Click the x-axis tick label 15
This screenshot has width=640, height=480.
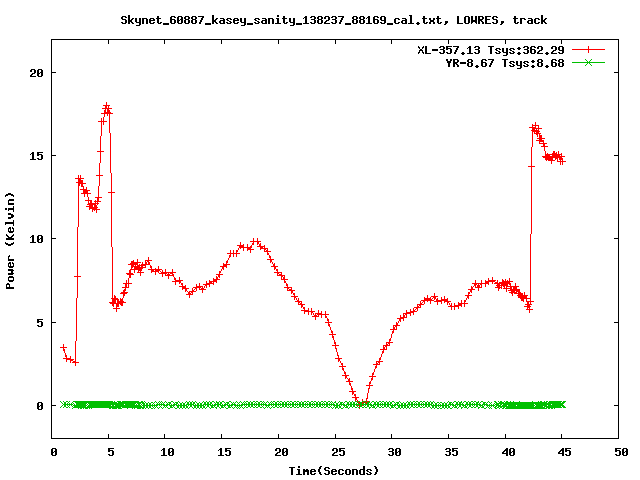click(x=224, y=452)
